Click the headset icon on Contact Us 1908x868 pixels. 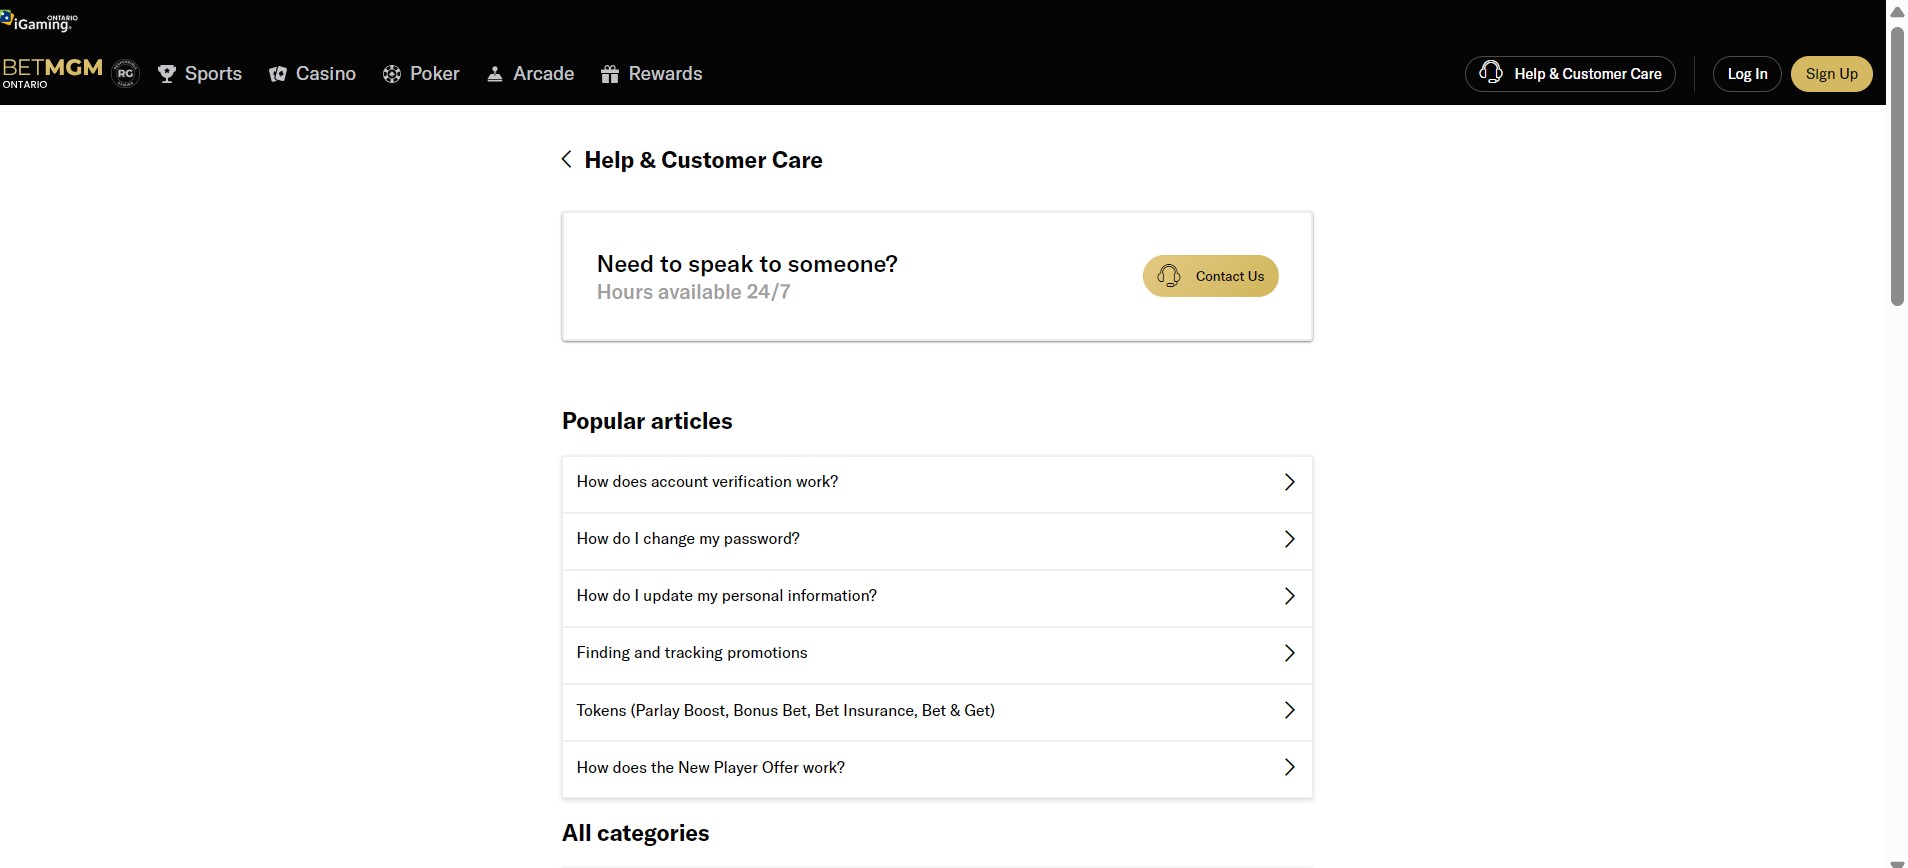(1170, 276)
